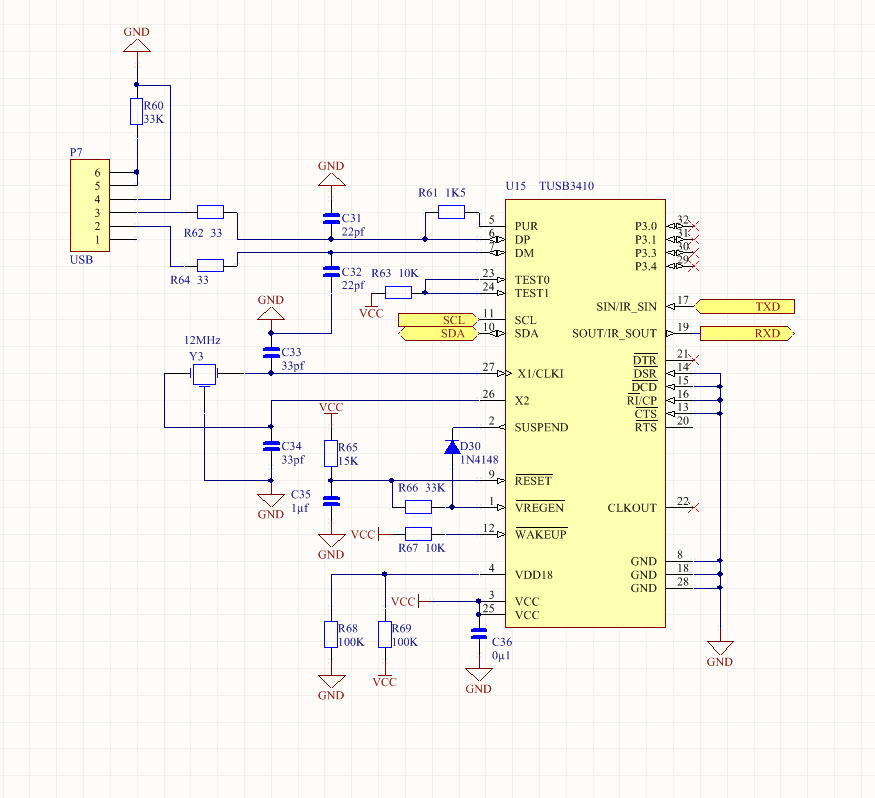The width and height of the screenshot is (875, 798).
Task: Click the "VREGEN" pin name
Action: (540, 508)
